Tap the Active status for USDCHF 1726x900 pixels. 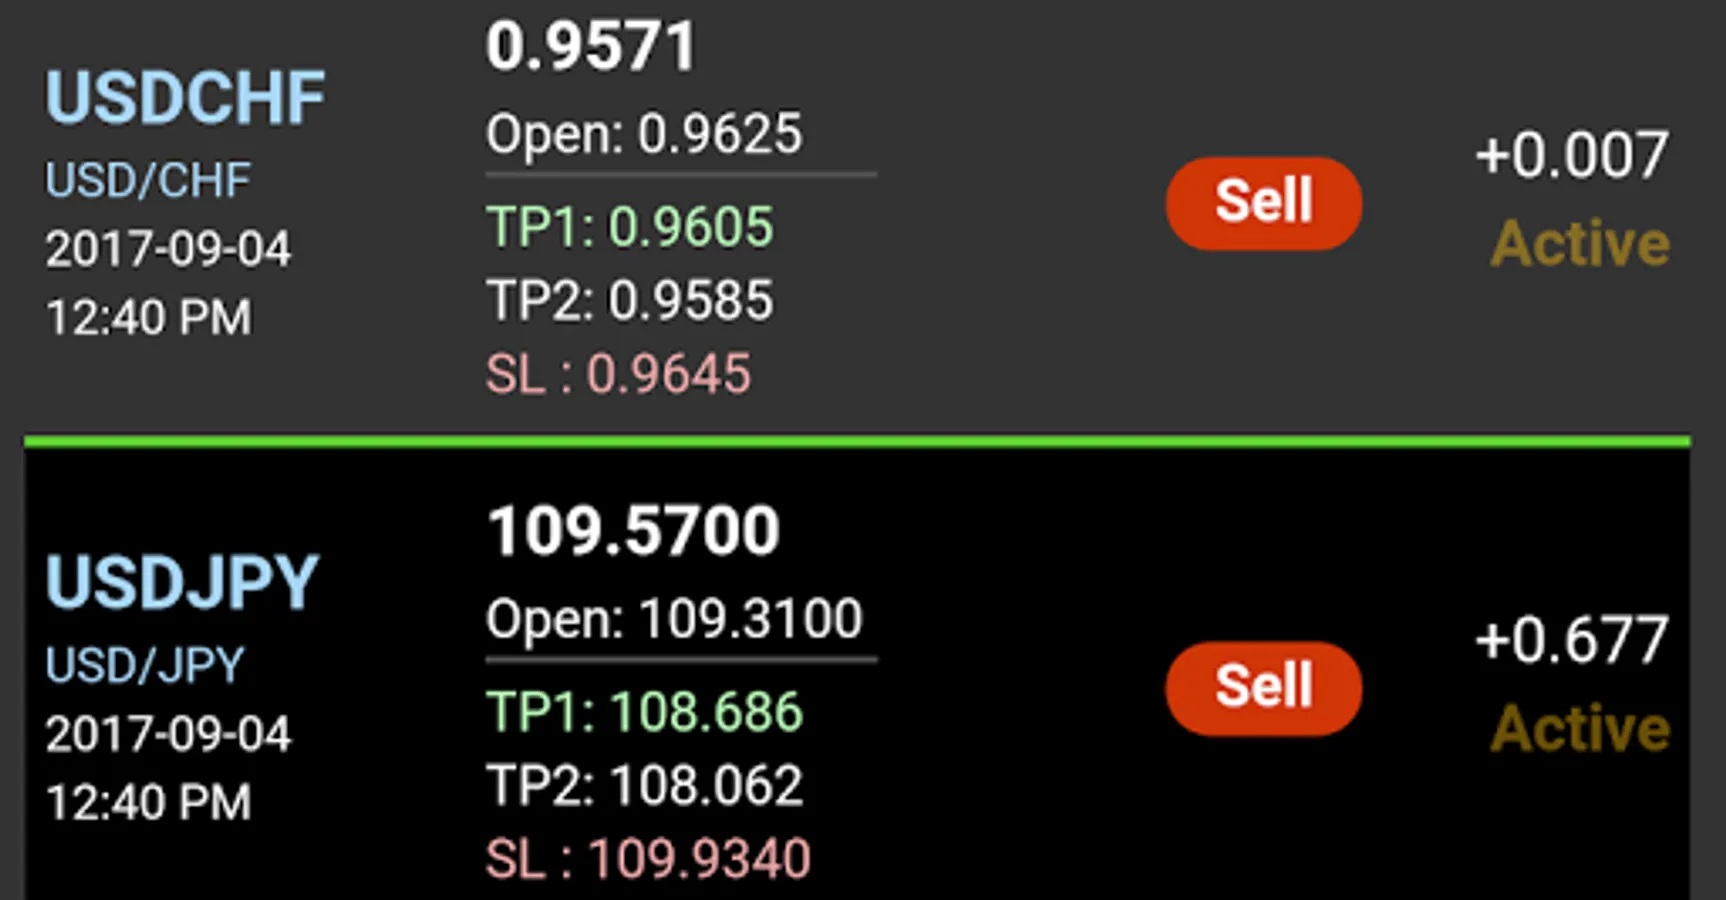click(1580, 244)
